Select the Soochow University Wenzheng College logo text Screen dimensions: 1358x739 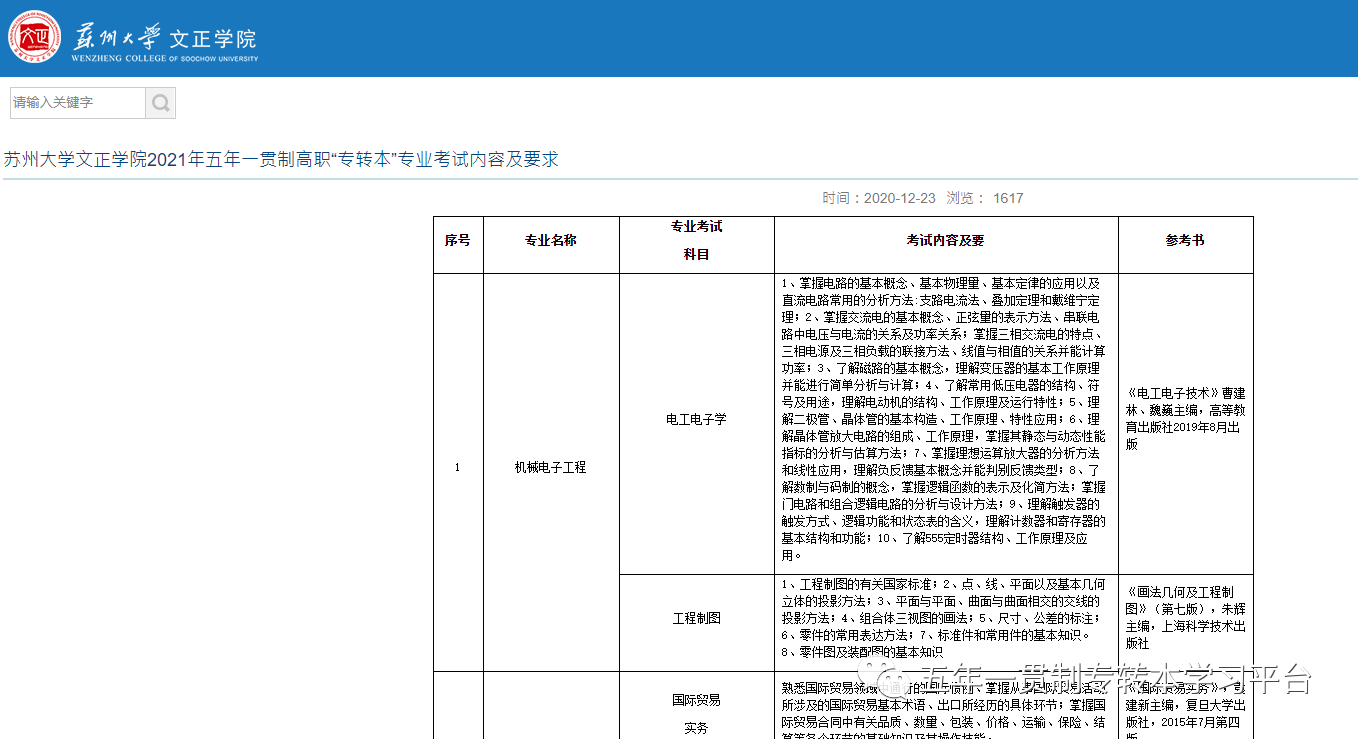[162, 37]
